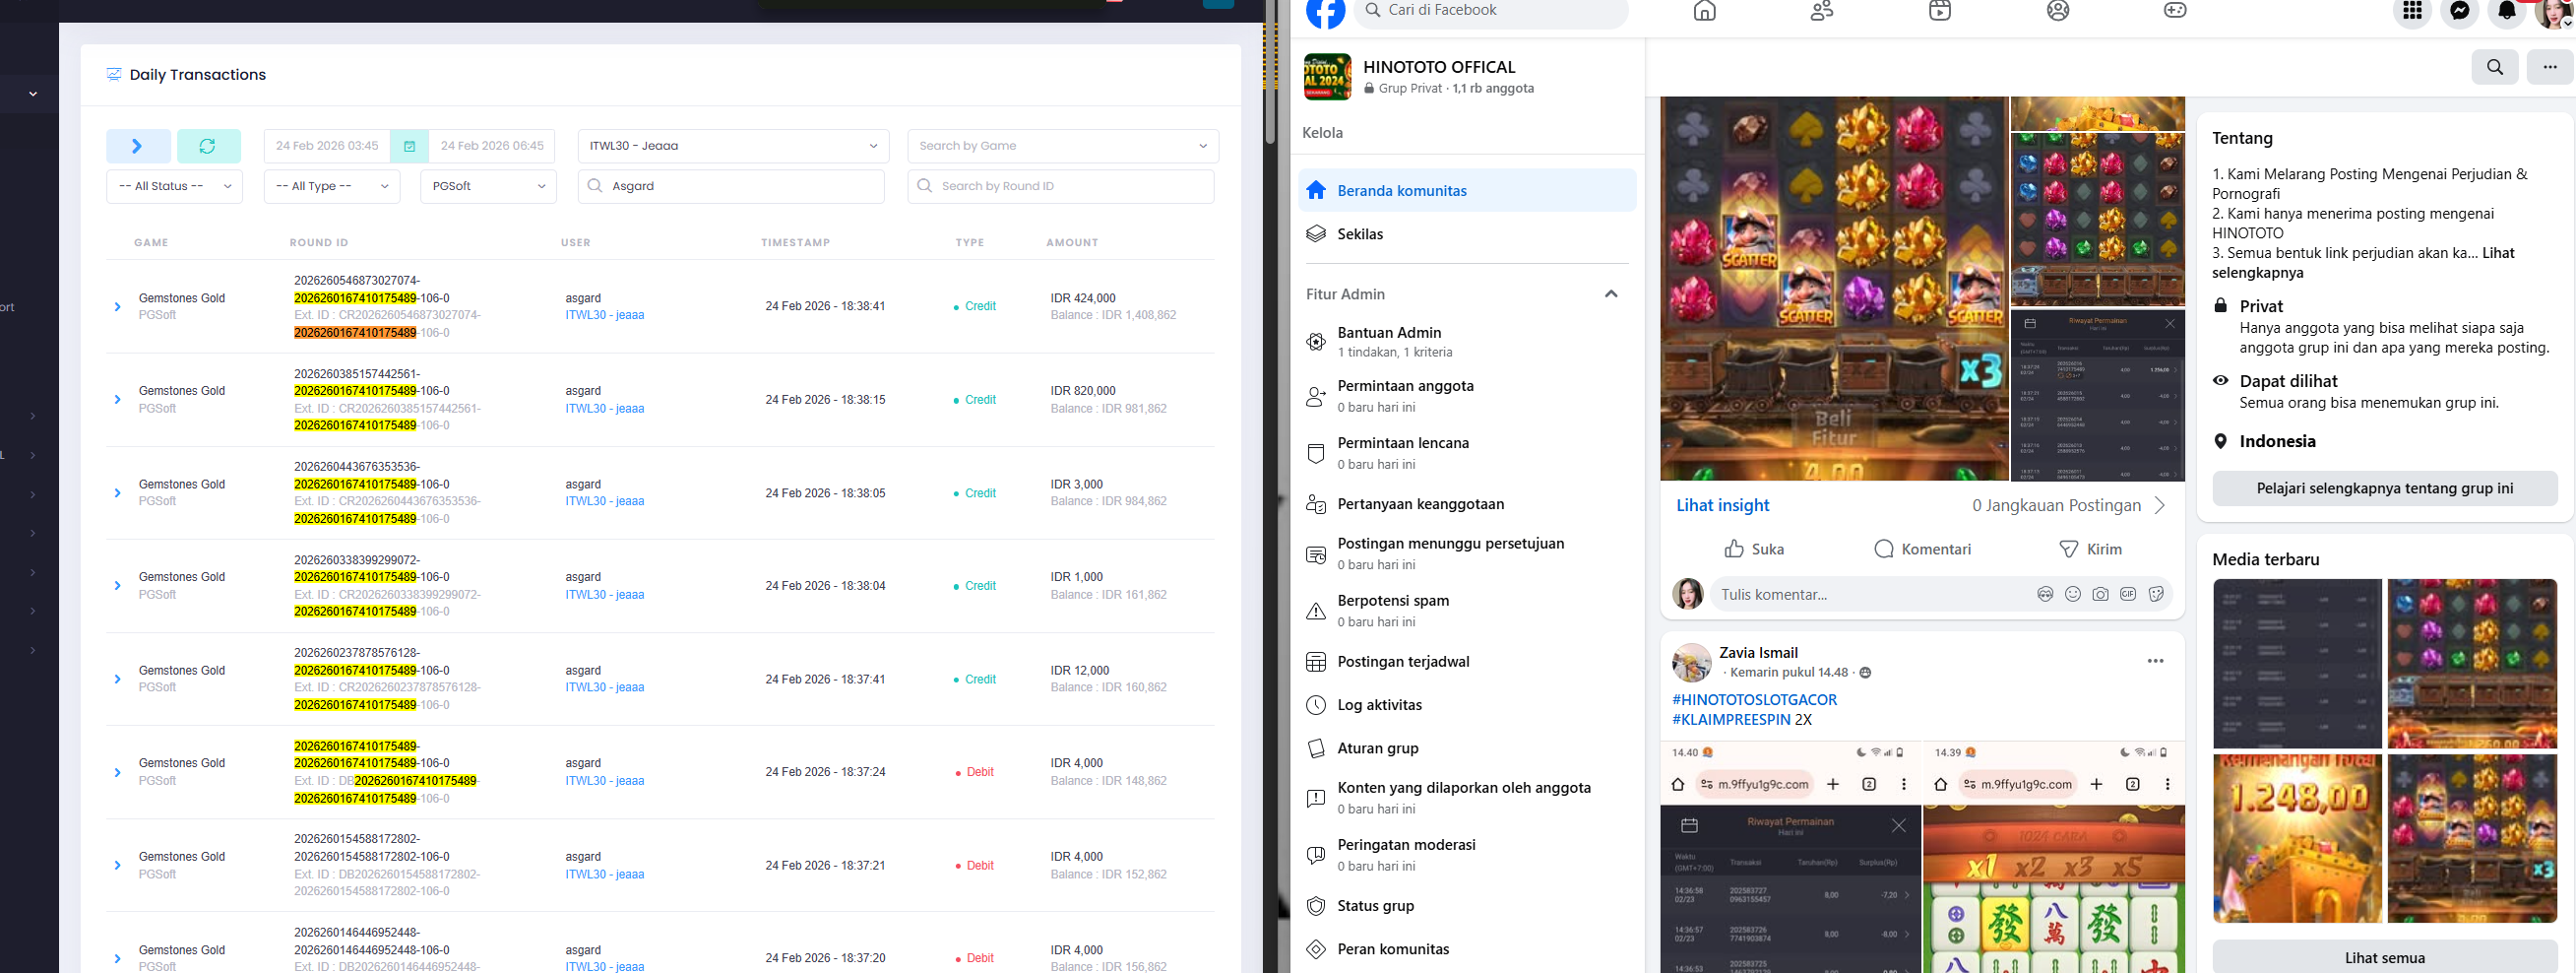Open the Video icon in Facebook top bar
Image resolution: width=2576 pixels, height=973 pixels.
point(1940,11)
